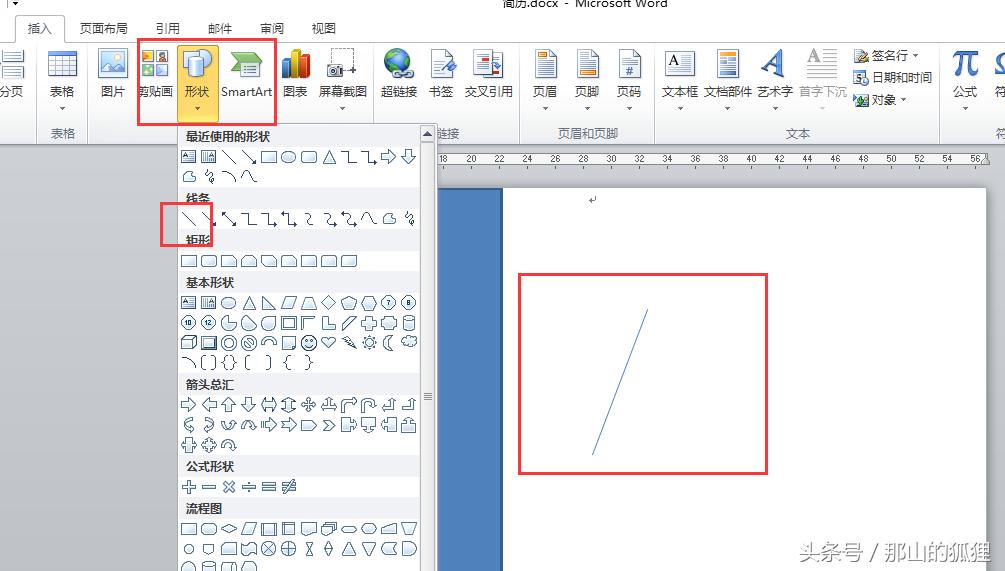The width and height of the screenshot is (1005, 571).
Task: Select diamond shape in 基本形状
Action: pyautogui.click(x=329, y=302)
